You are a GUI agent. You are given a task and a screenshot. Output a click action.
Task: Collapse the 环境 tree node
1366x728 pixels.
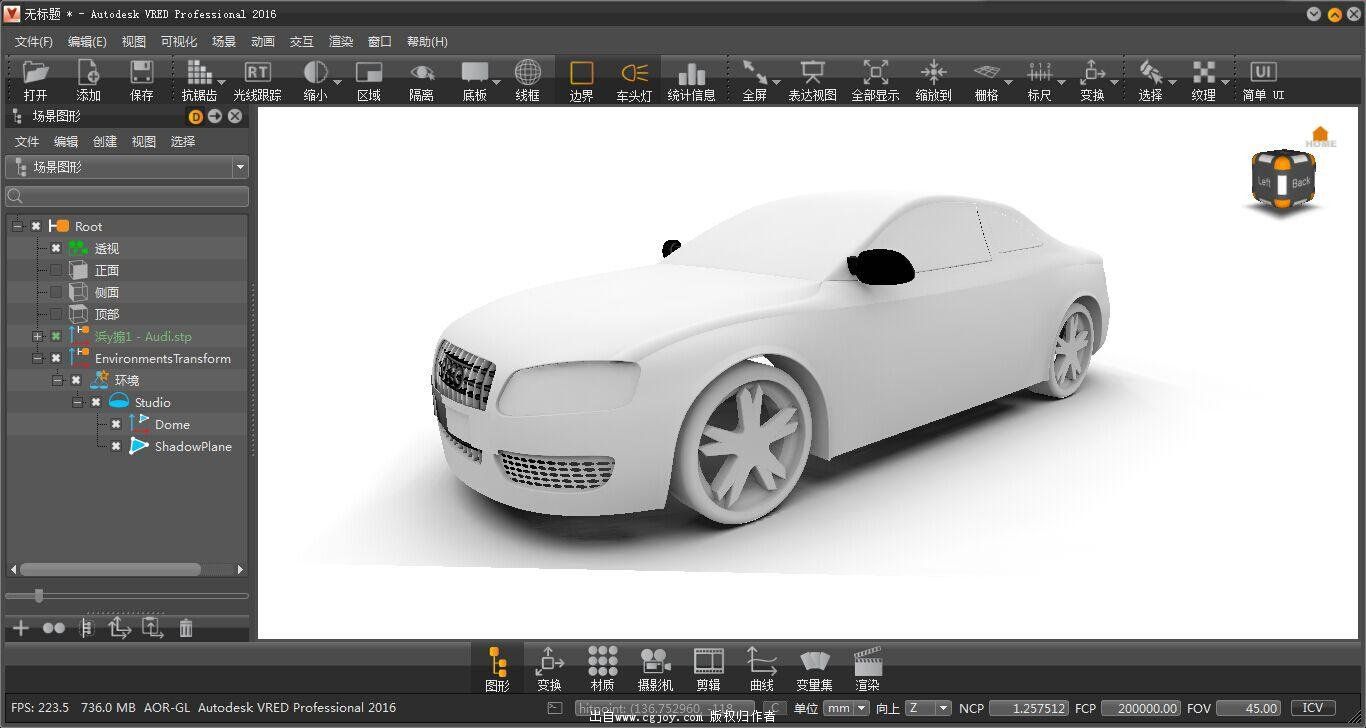click(57, 380)
